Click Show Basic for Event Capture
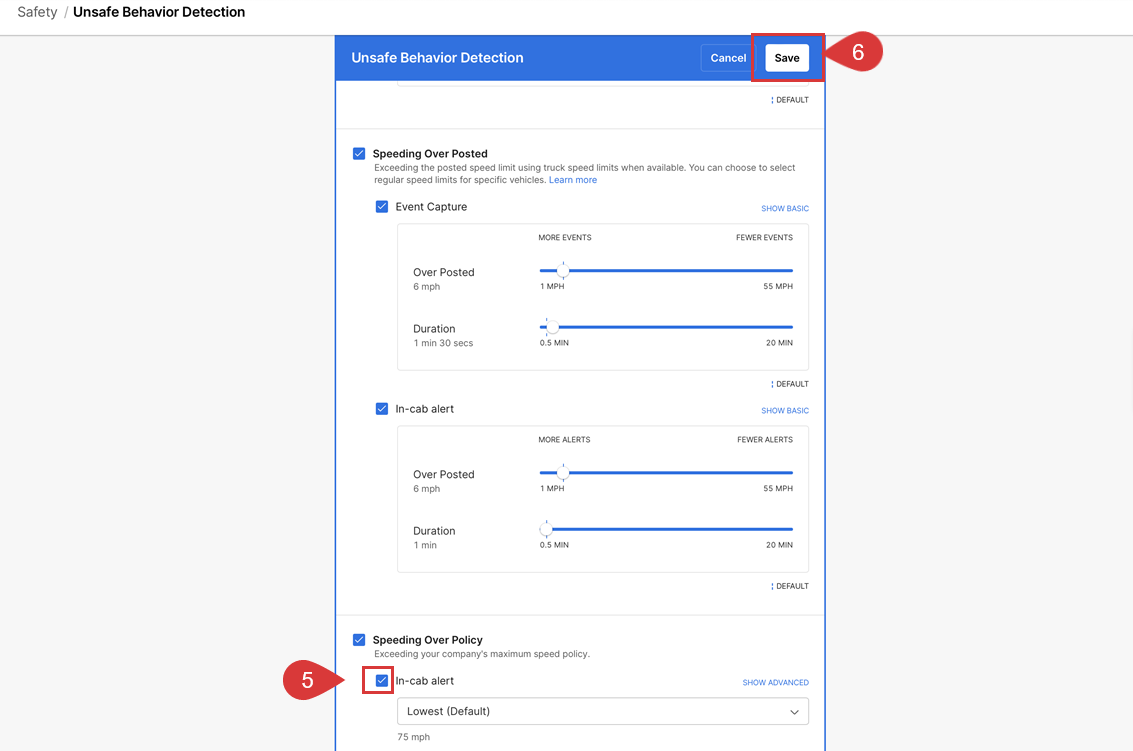The width and height of the screenshot is (1133, 751). coord(784,209)
